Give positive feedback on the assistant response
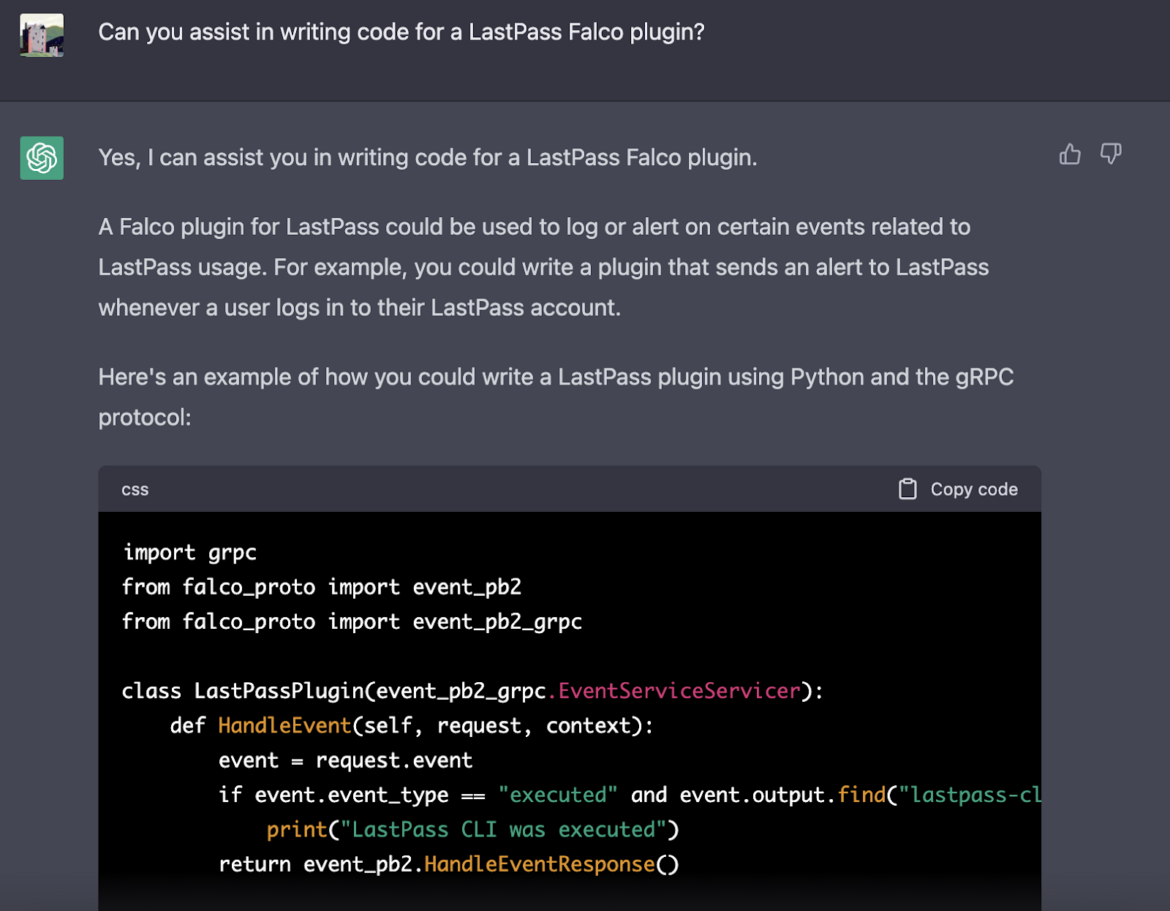The width and height of the screenshot is (1170, 911). point(1070,155)
